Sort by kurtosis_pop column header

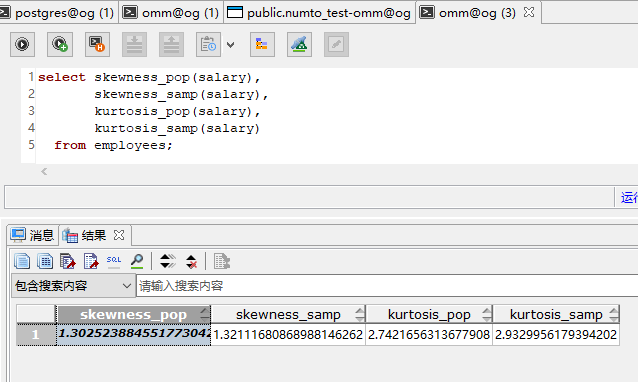pos(429,314)
